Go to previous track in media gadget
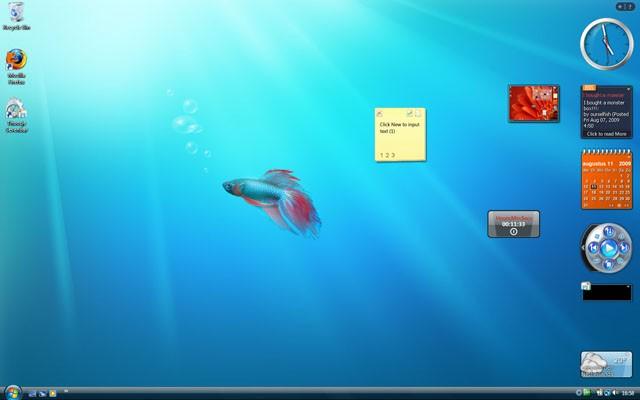This screenshot has width=640, height=400. click(x=594, y=248)
